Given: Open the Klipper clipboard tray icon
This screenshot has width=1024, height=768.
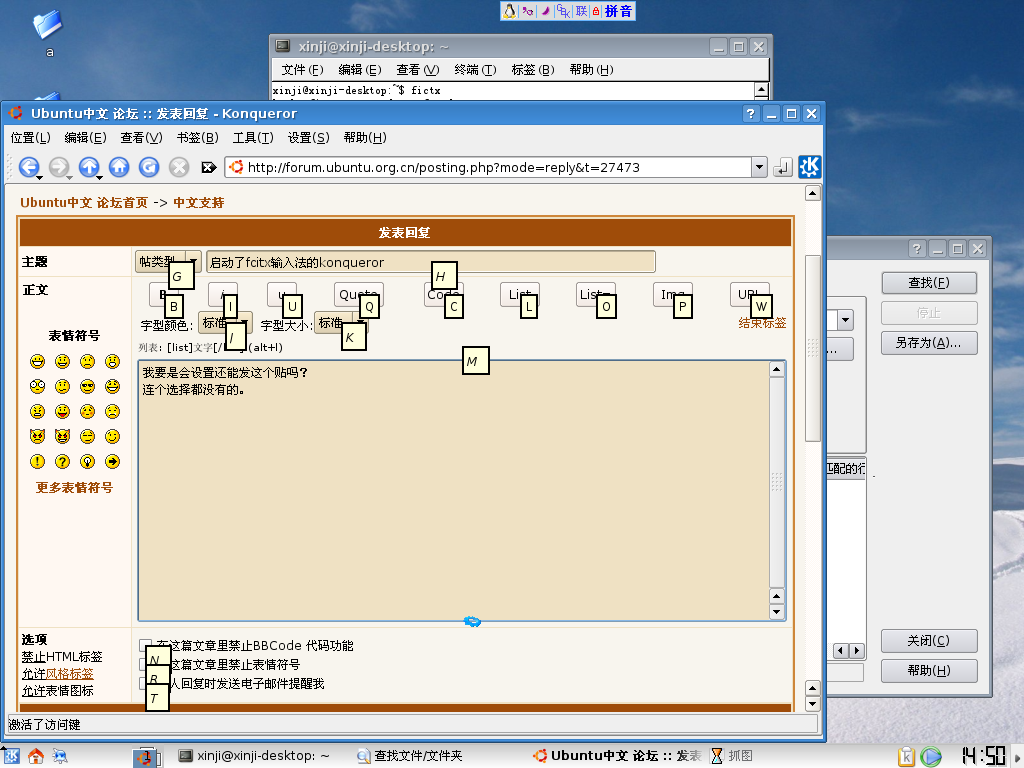Looking at the screenshot, I should 906,756.
